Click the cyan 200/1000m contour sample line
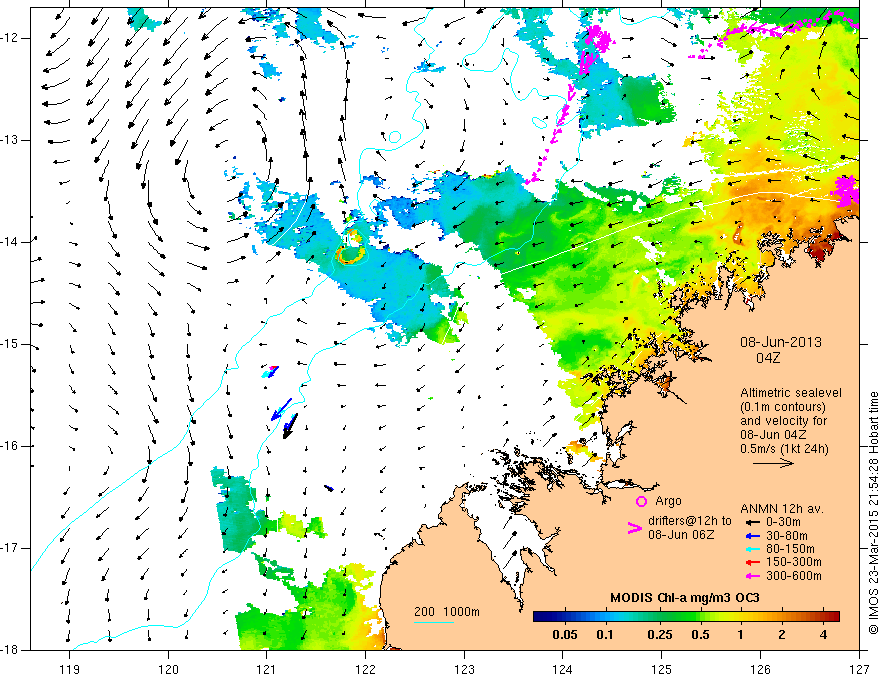The height and width of the screenshot is (680, 880). pos(434,622)
